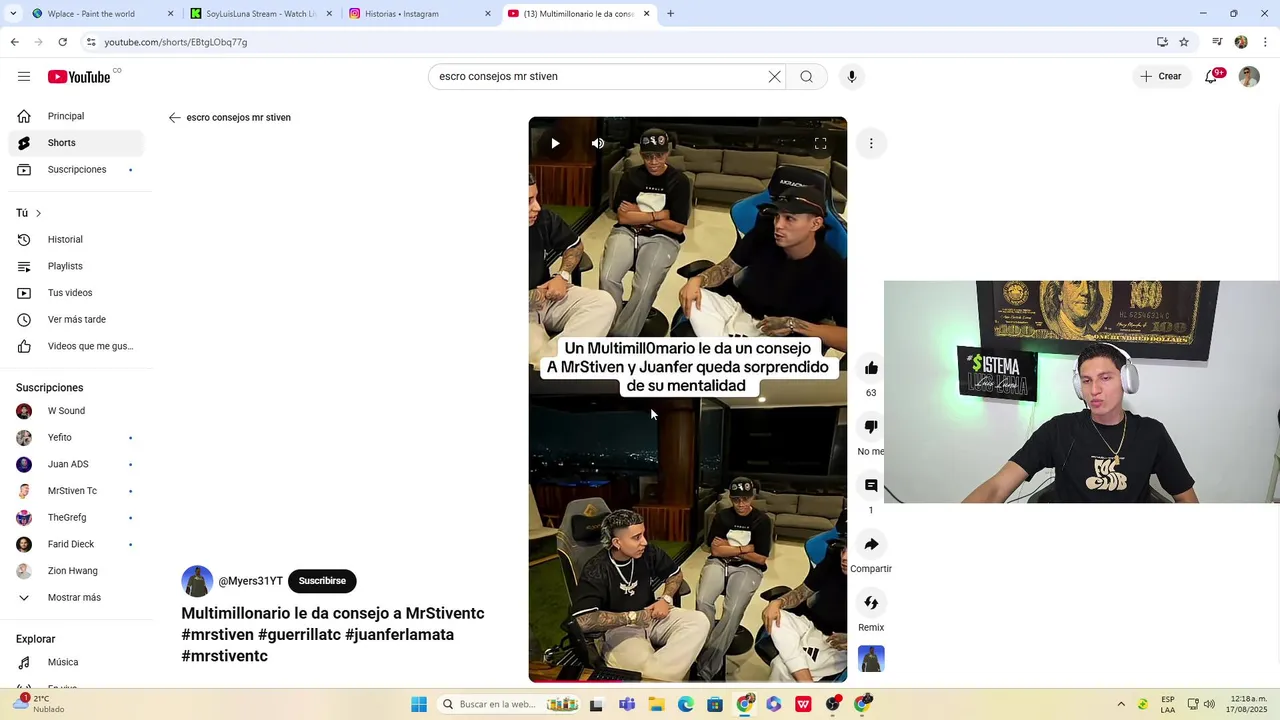Close the Instagram tab
The height and width of the screenshot is (720, 1280).
pos(488,14)
